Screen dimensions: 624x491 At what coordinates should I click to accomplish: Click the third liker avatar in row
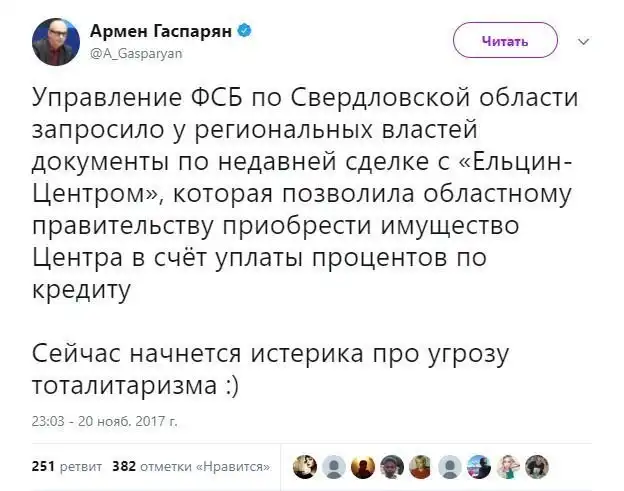coord(365,466)
